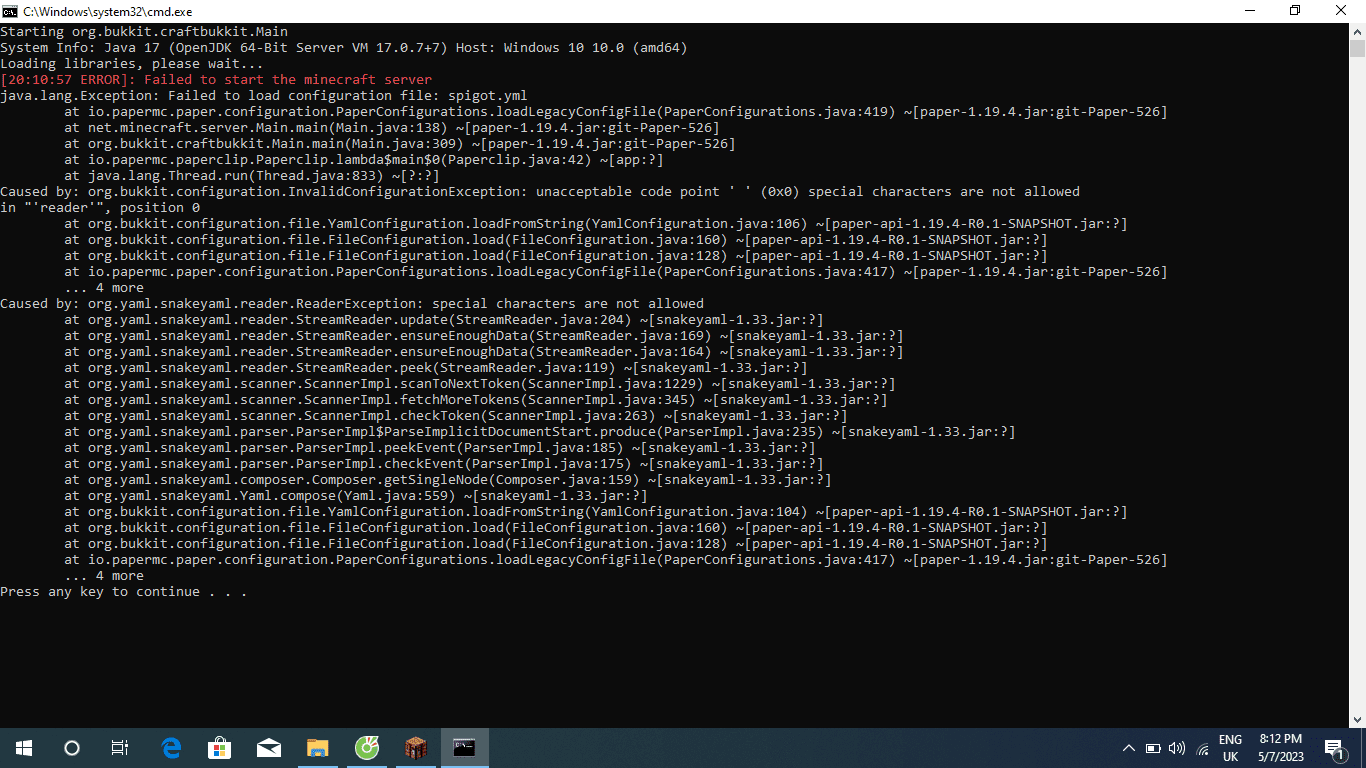Click the "loadFromString(YamlConfiguration.java:104)" line

tap(596, 512)
